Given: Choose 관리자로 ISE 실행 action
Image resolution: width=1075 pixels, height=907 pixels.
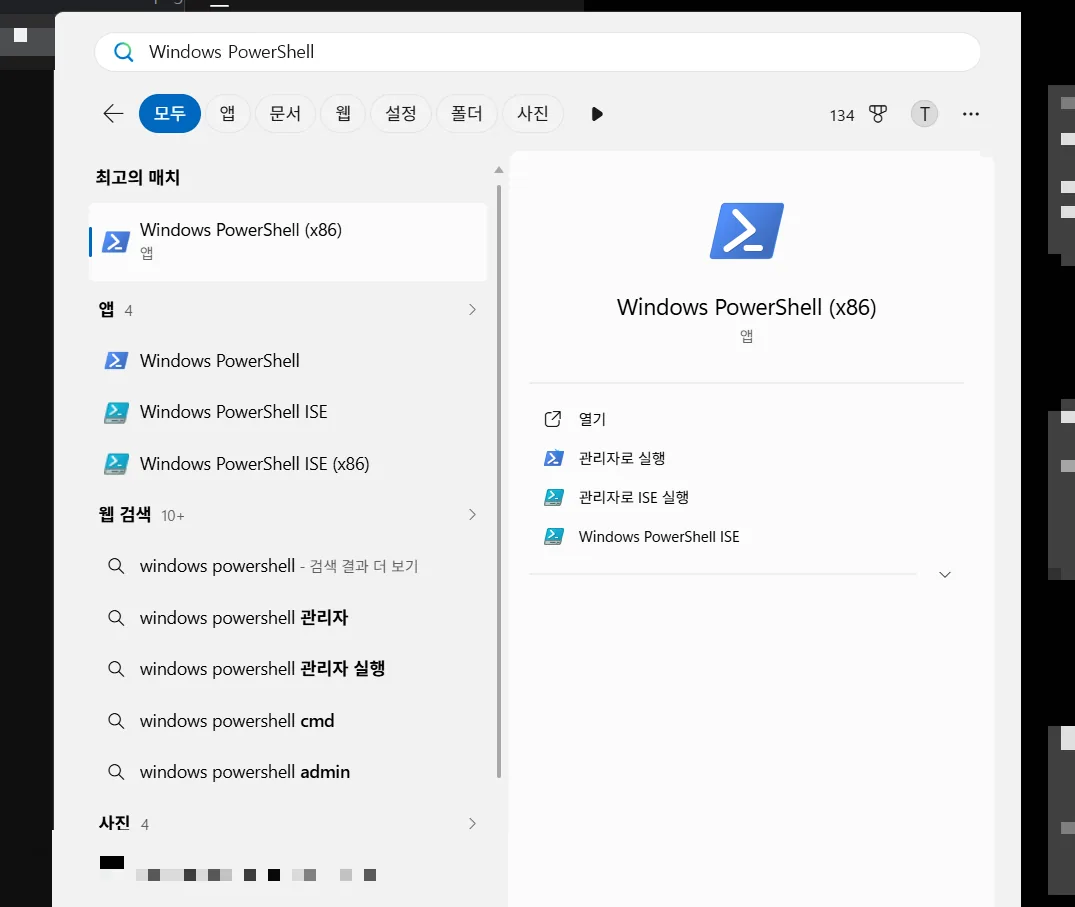Looking at the screenshot, I should pos(633,497).
